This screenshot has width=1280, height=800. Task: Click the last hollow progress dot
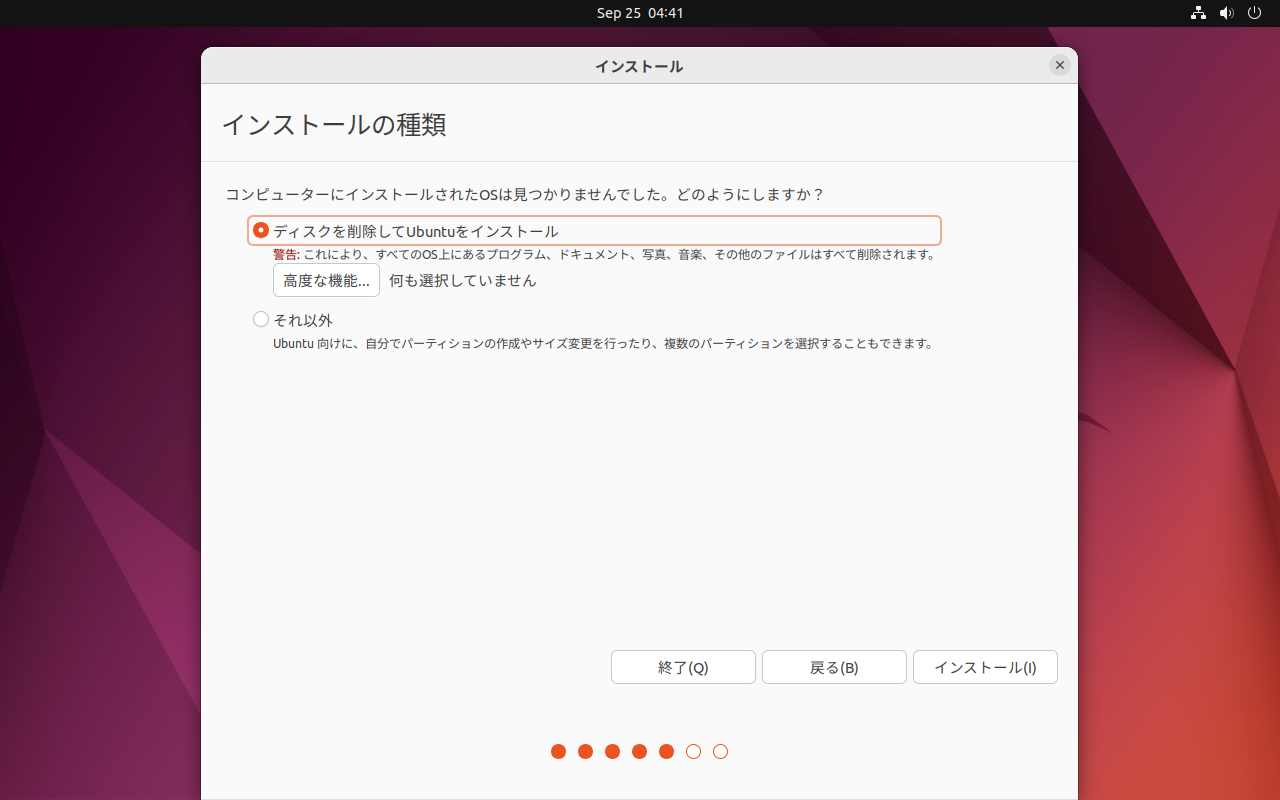(721, 751)
